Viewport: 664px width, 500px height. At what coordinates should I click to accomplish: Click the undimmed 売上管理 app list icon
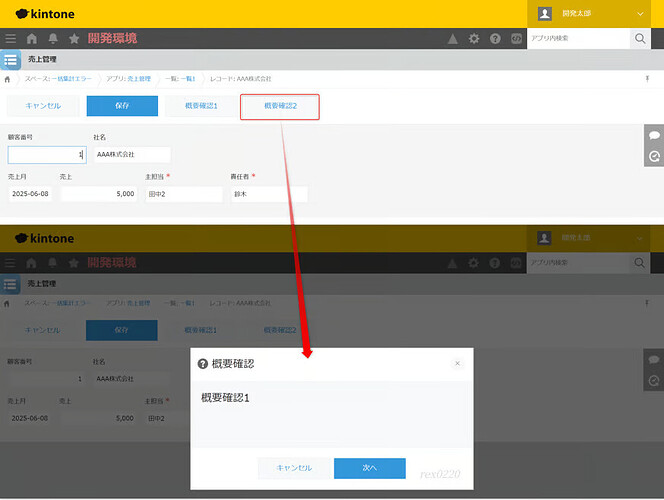[11, 60]
